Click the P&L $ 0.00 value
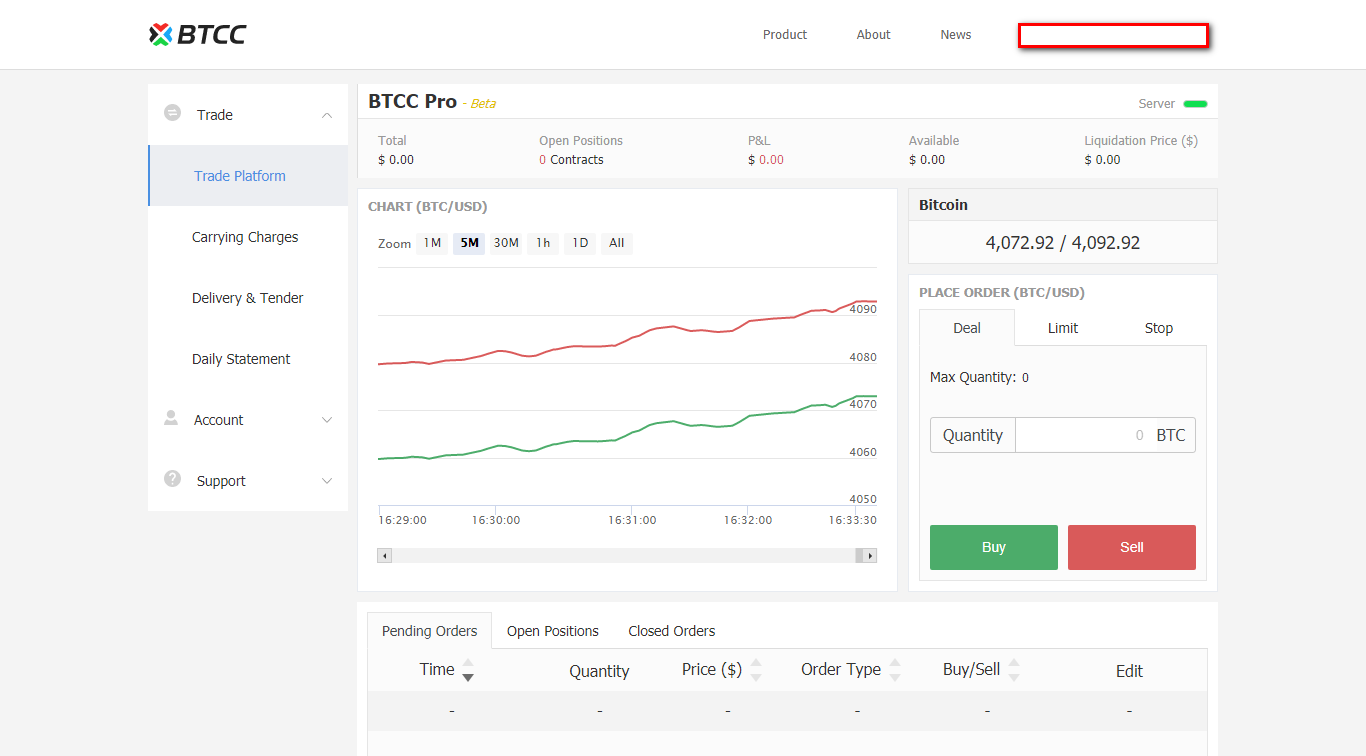 [x=766, y=160]
